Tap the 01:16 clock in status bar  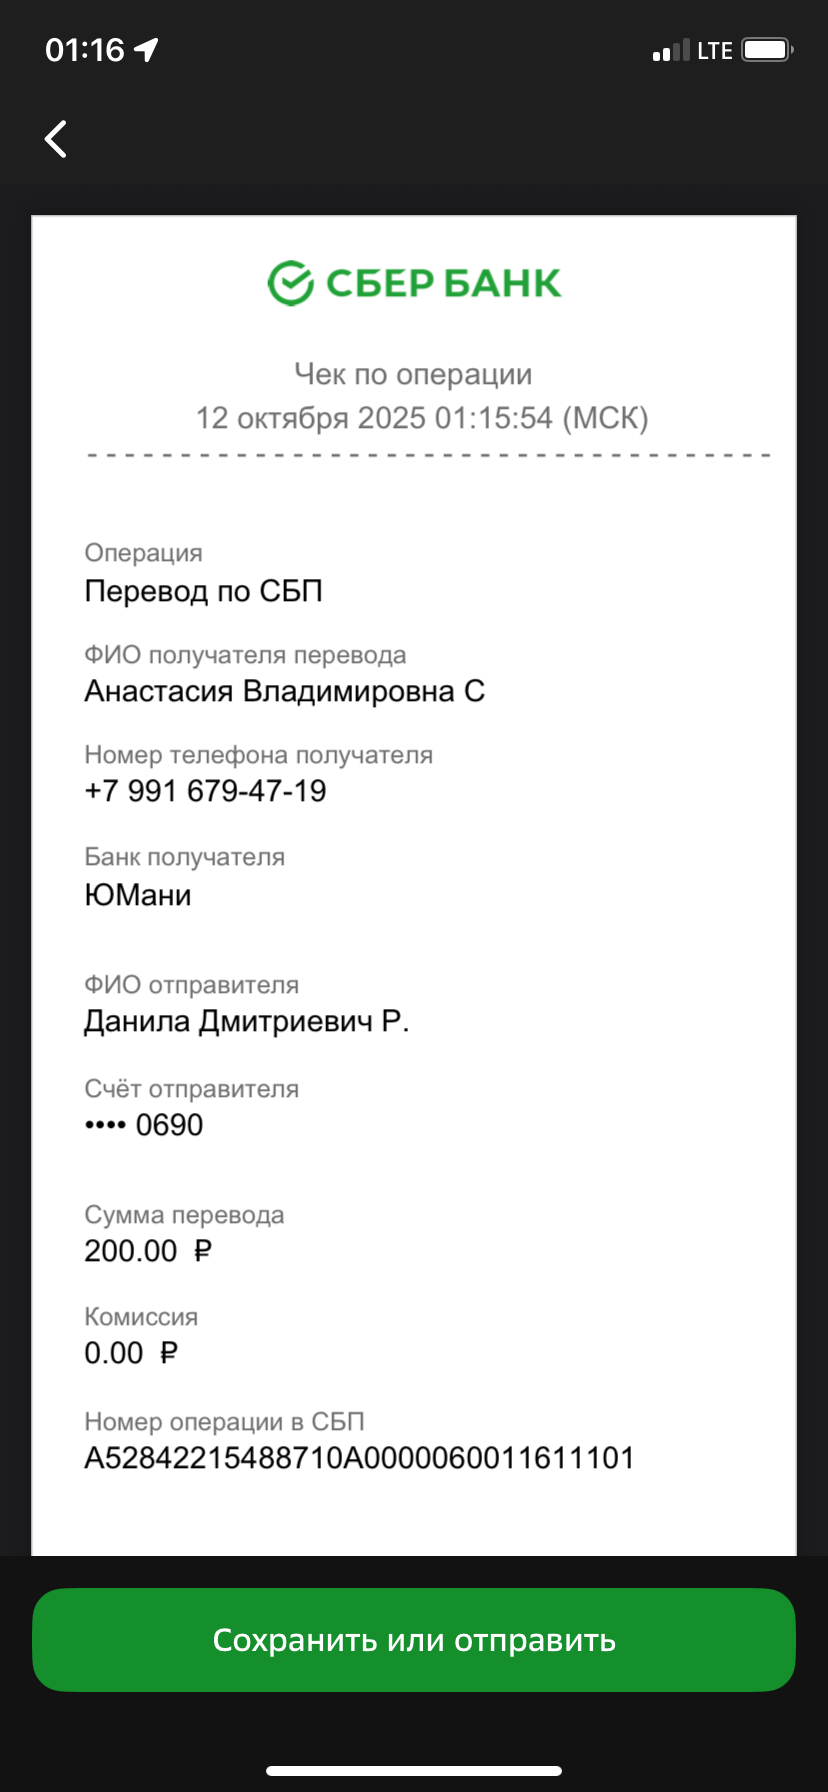(85, 50)
